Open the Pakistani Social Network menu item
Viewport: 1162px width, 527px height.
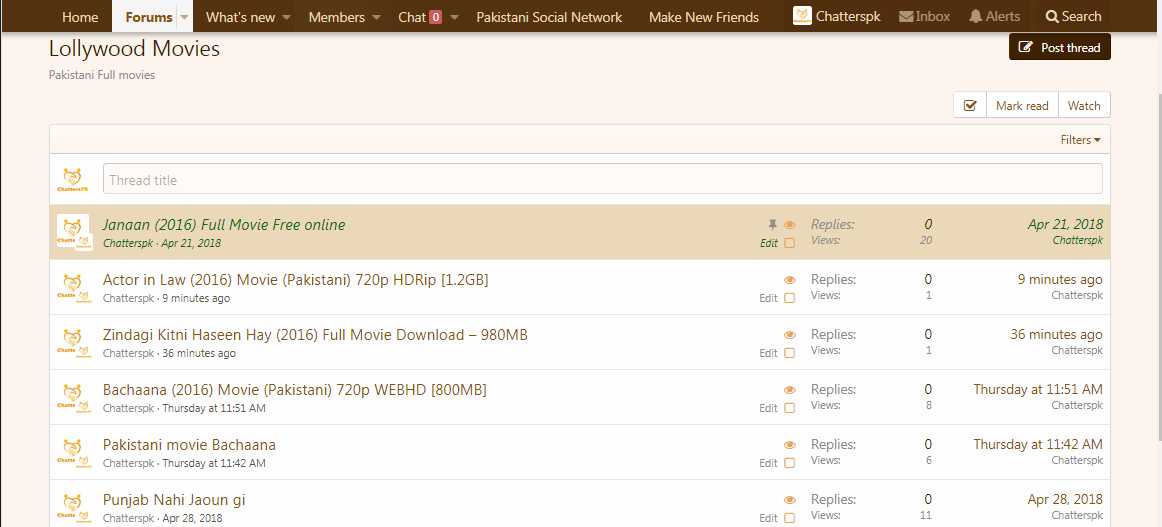click(x=549, y=17)
